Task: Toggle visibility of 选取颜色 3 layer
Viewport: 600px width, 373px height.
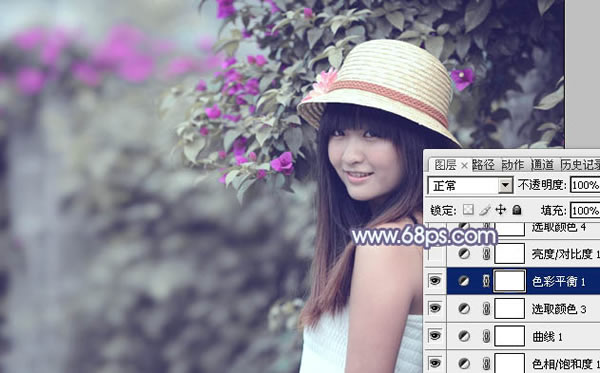Action: pos(435,309)
